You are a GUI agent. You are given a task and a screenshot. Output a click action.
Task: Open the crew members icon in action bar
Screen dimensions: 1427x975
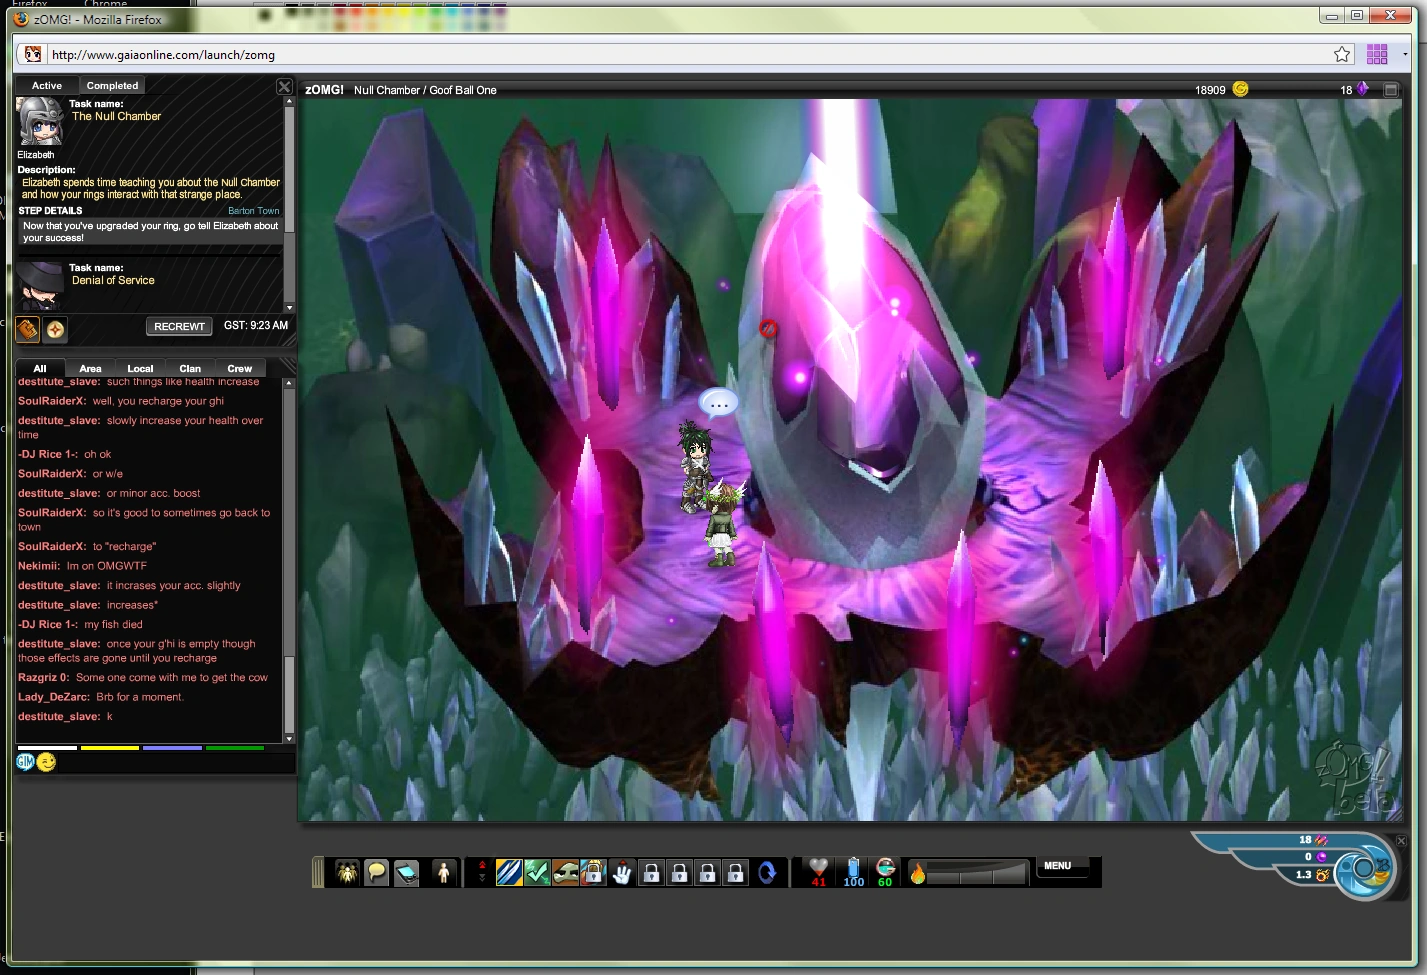click(x=347, y=873)
